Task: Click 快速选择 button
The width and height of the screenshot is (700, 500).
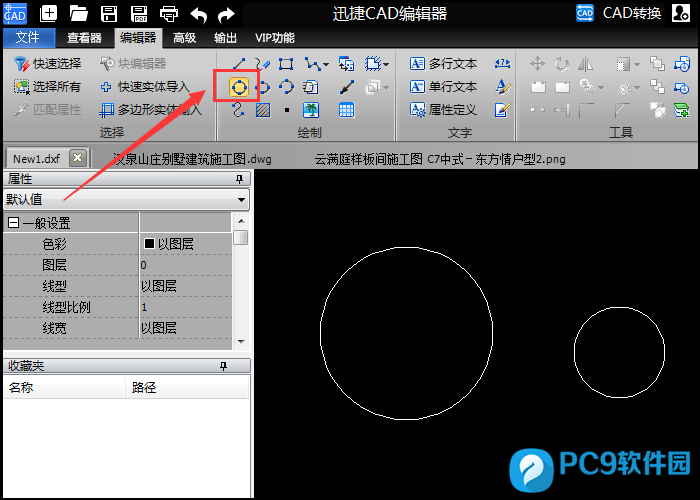Action: 47,63
